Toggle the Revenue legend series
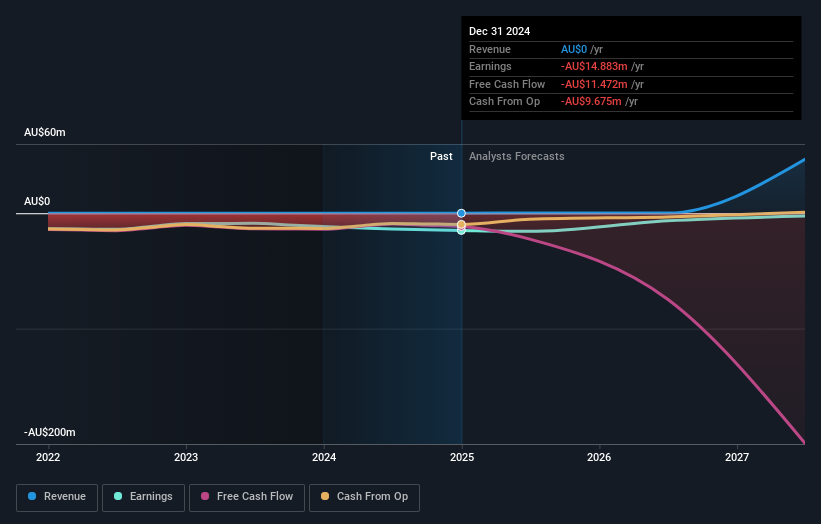821x524 pixels. coord(57,497)
